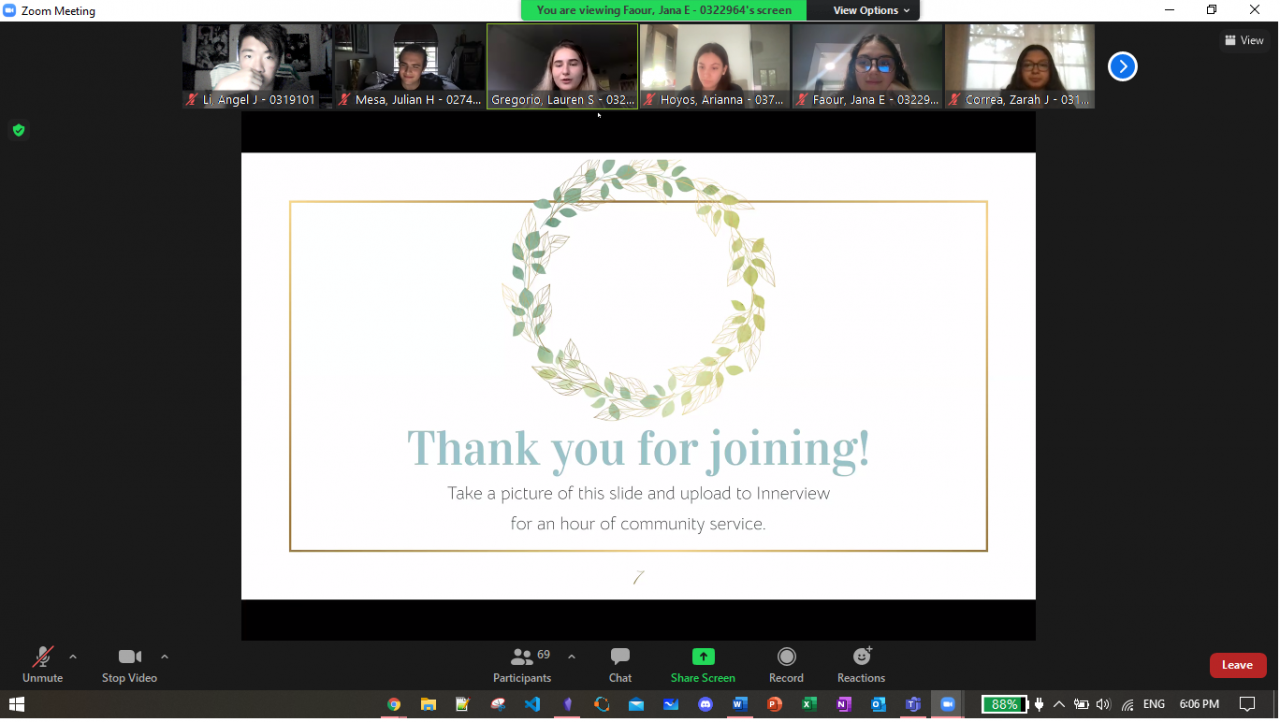Screen dimensions: 1280x722
Task: Change layout with the View button
Action: point(1244,40)
